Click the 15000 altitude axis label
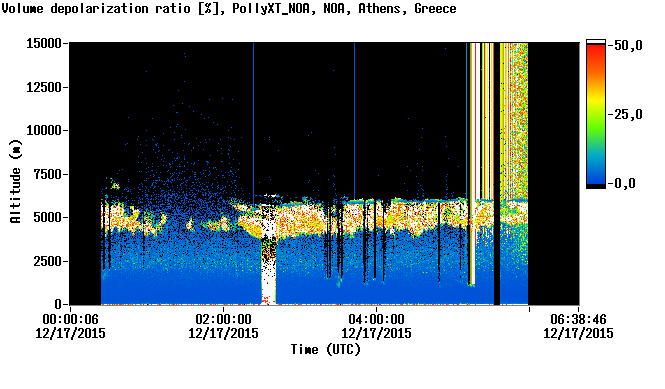665x389 pixels. tap(44, 43)
